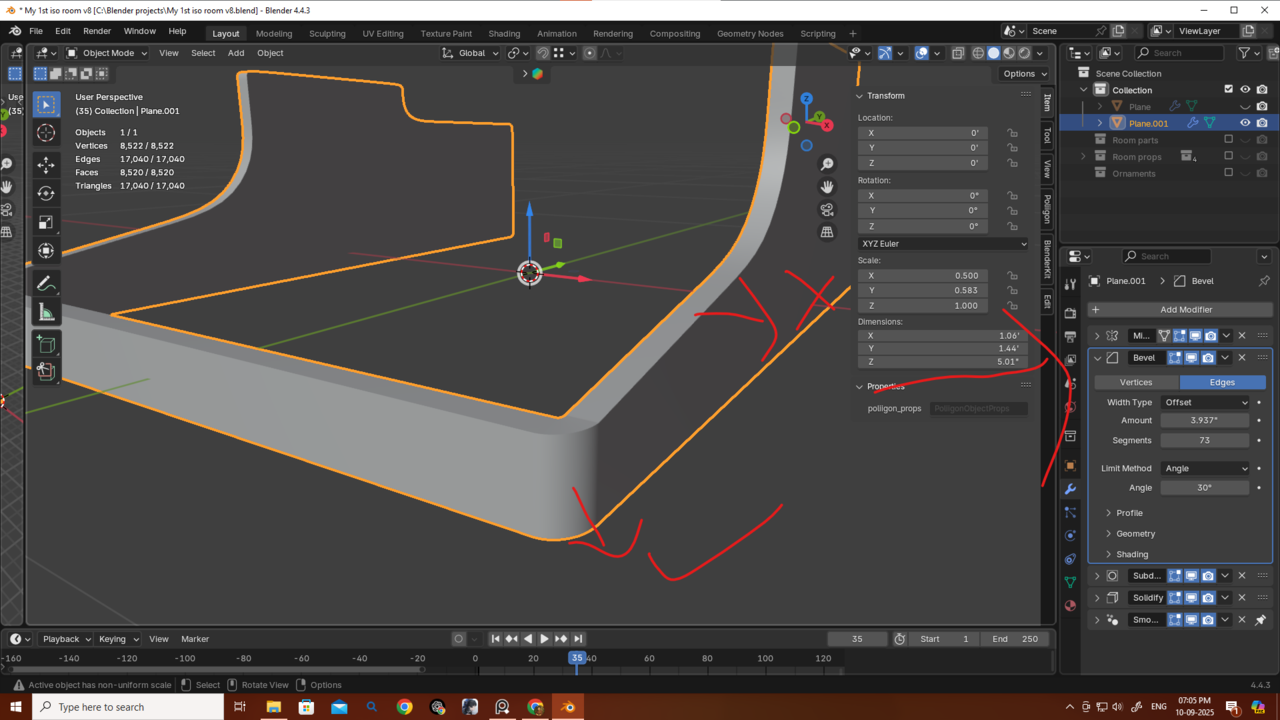Open the Modifiers wrench properties tab

(1070, 489)
